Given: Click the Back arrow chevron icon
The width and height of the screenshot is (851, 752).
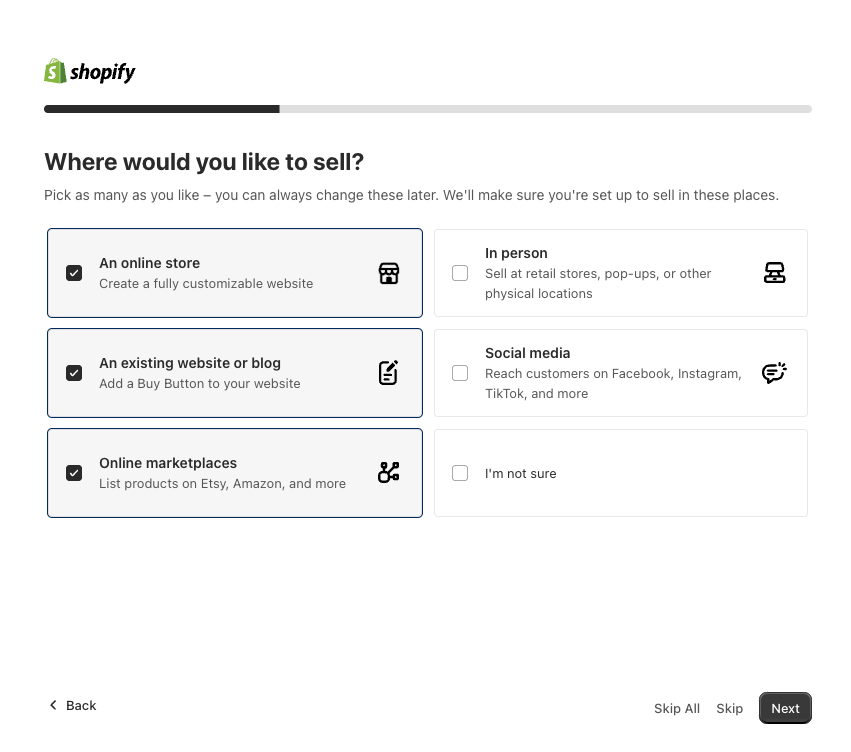Looking at the screenshot, I should [x=54, y=705].
